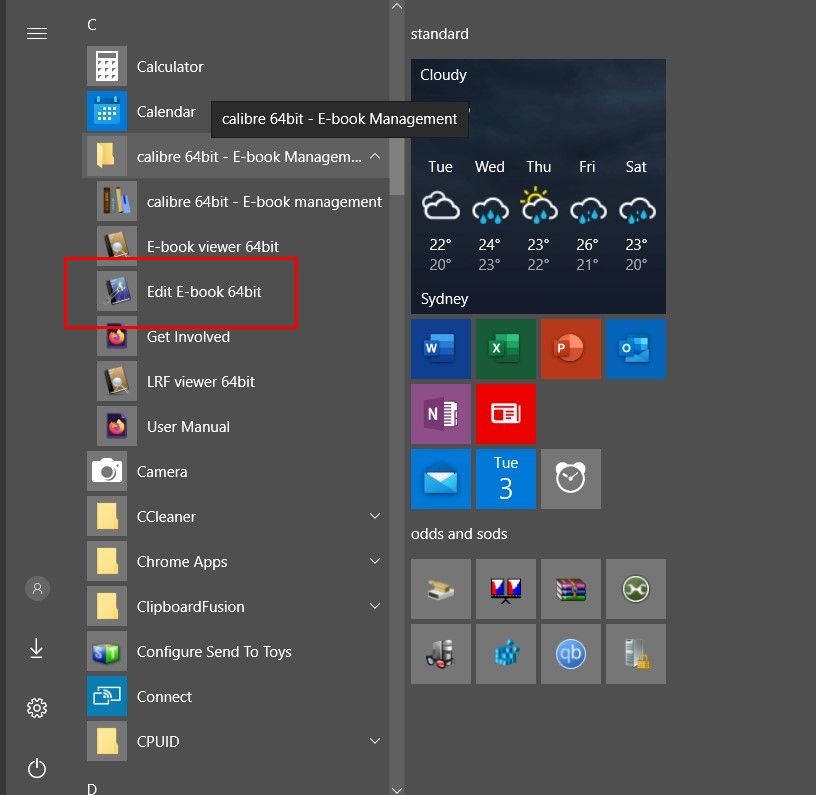The width and height of the screenshot is (816, 795).
Task: Open the scanner drive tile
Action: tap(441, 589)
